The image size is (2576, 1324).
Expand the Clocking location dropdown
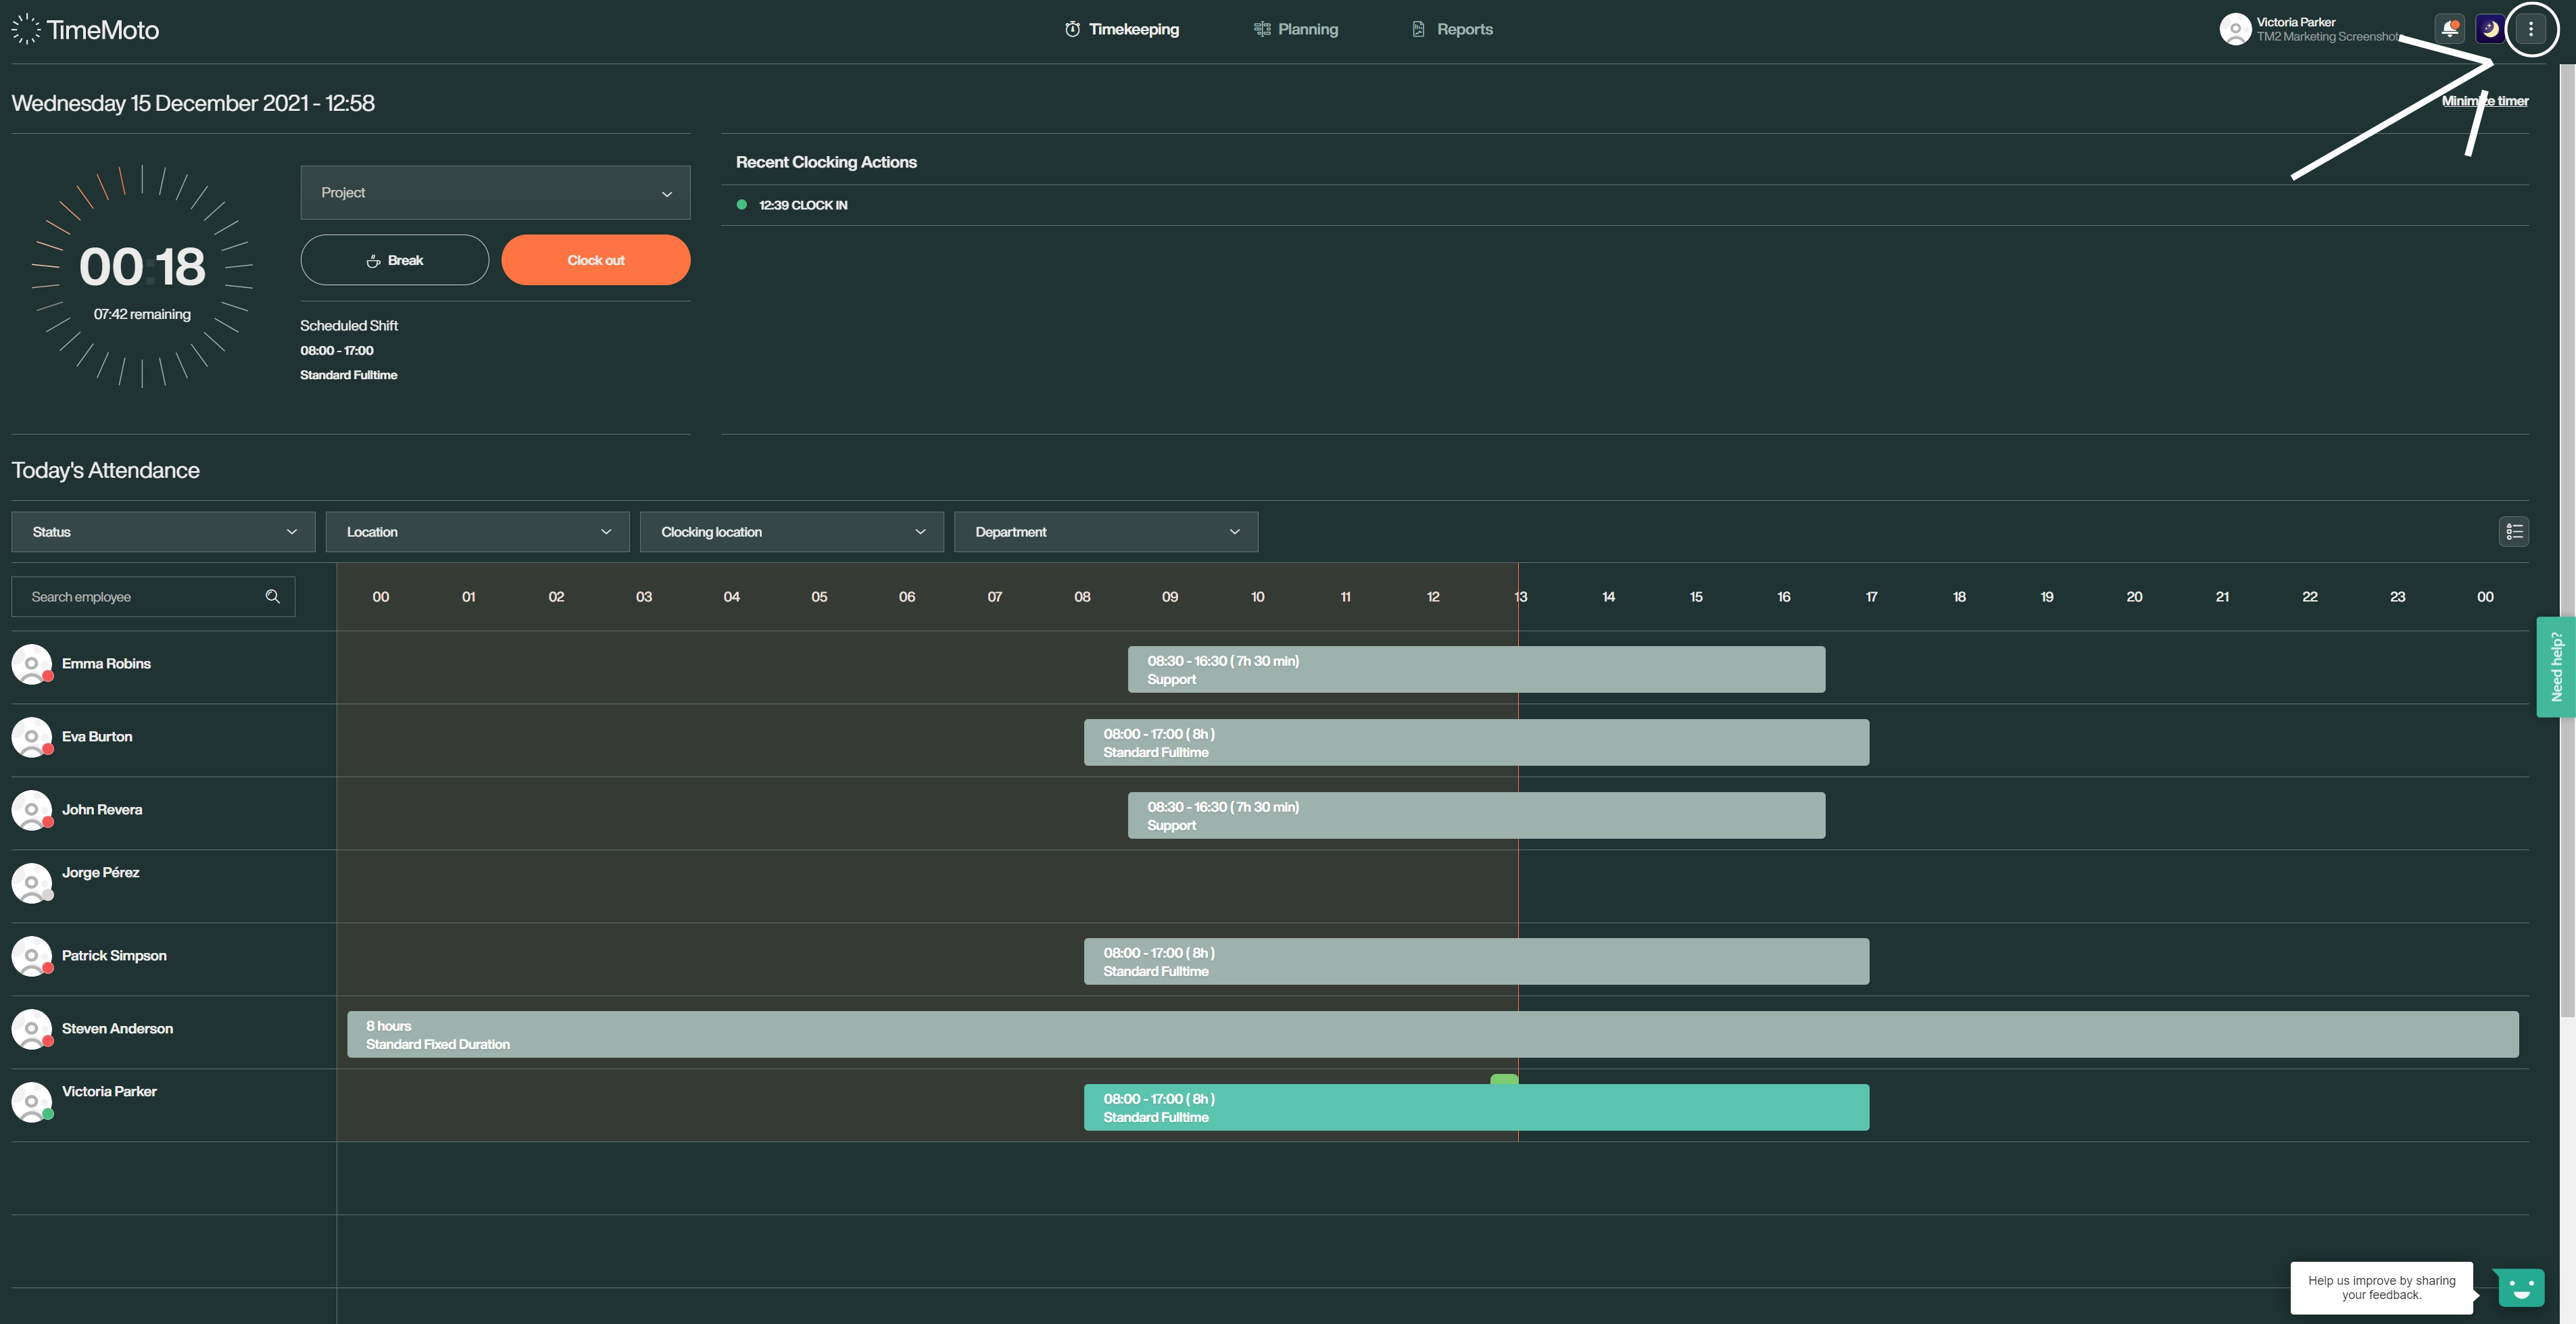[791, 532]
